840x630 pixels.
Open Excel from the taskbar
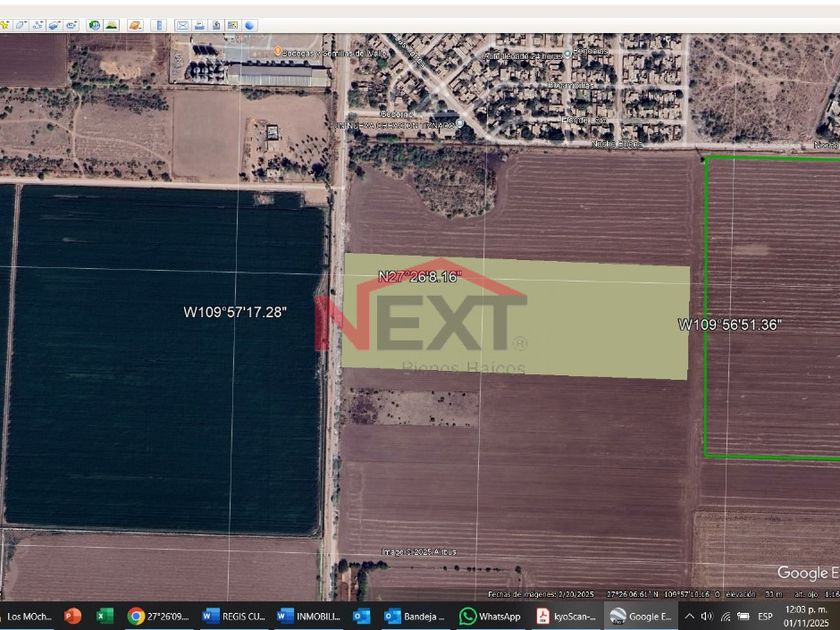[x=104, y=616]
